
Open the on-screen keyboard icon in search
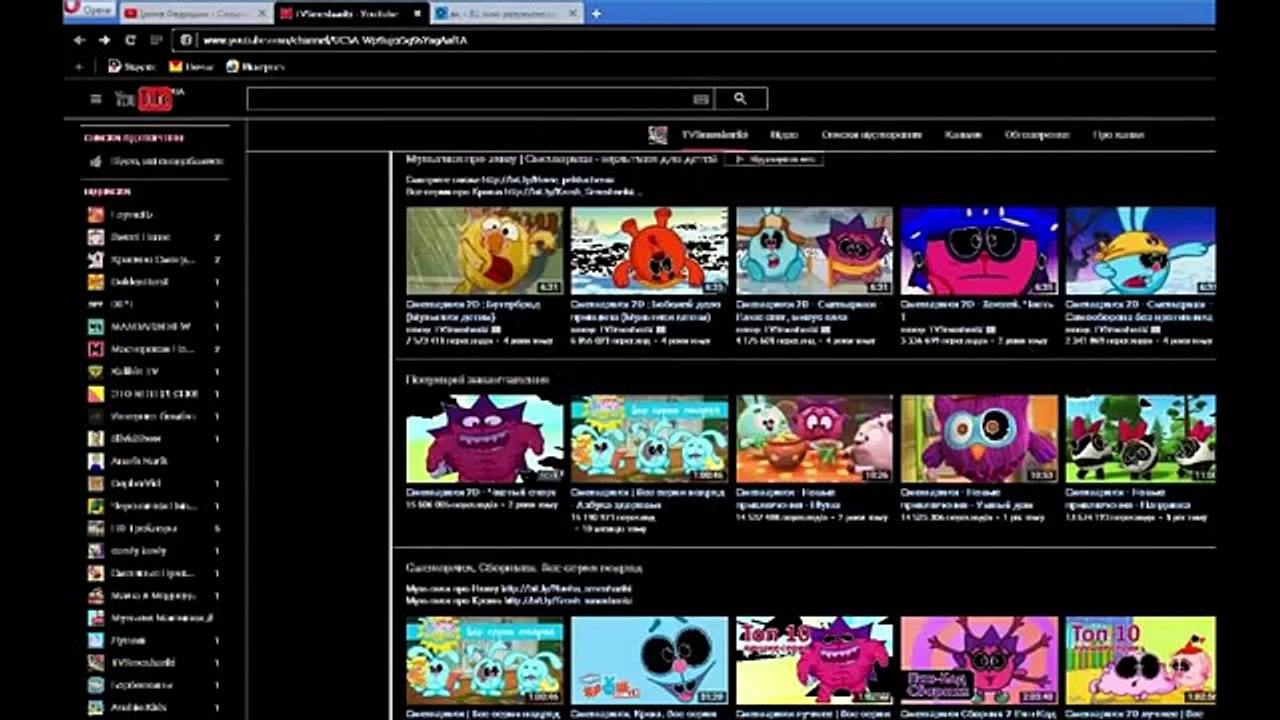click(x=700, y=99)
